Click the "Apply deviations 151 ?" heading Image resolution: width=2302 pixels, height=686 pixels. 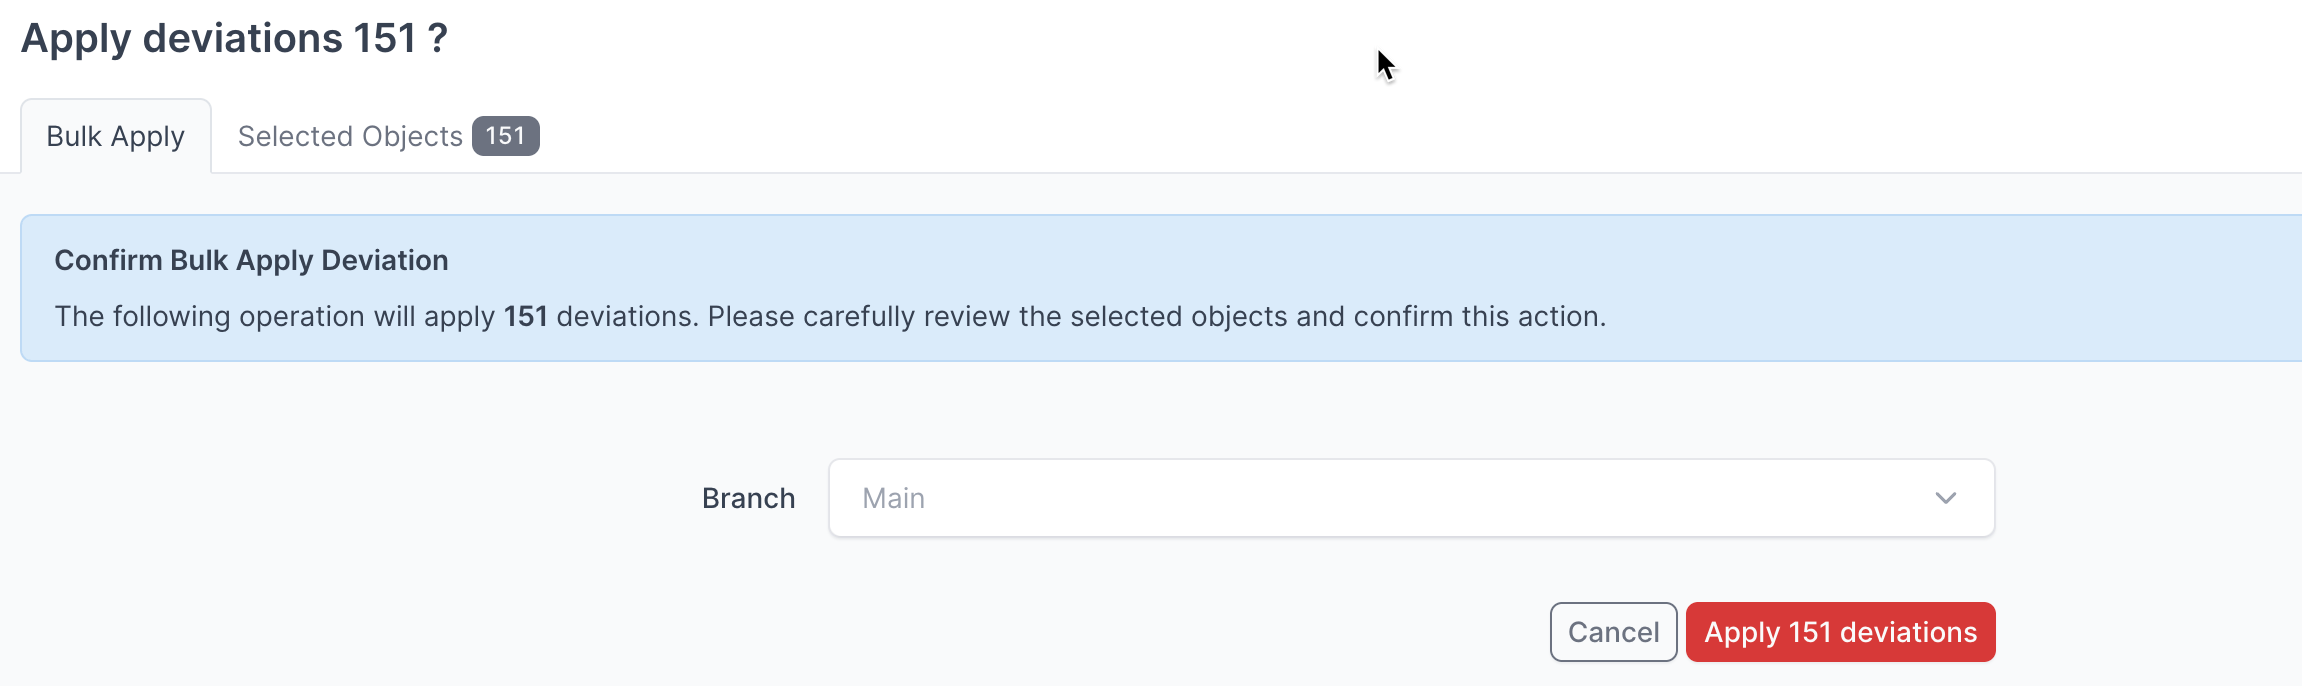click(234, 39)
